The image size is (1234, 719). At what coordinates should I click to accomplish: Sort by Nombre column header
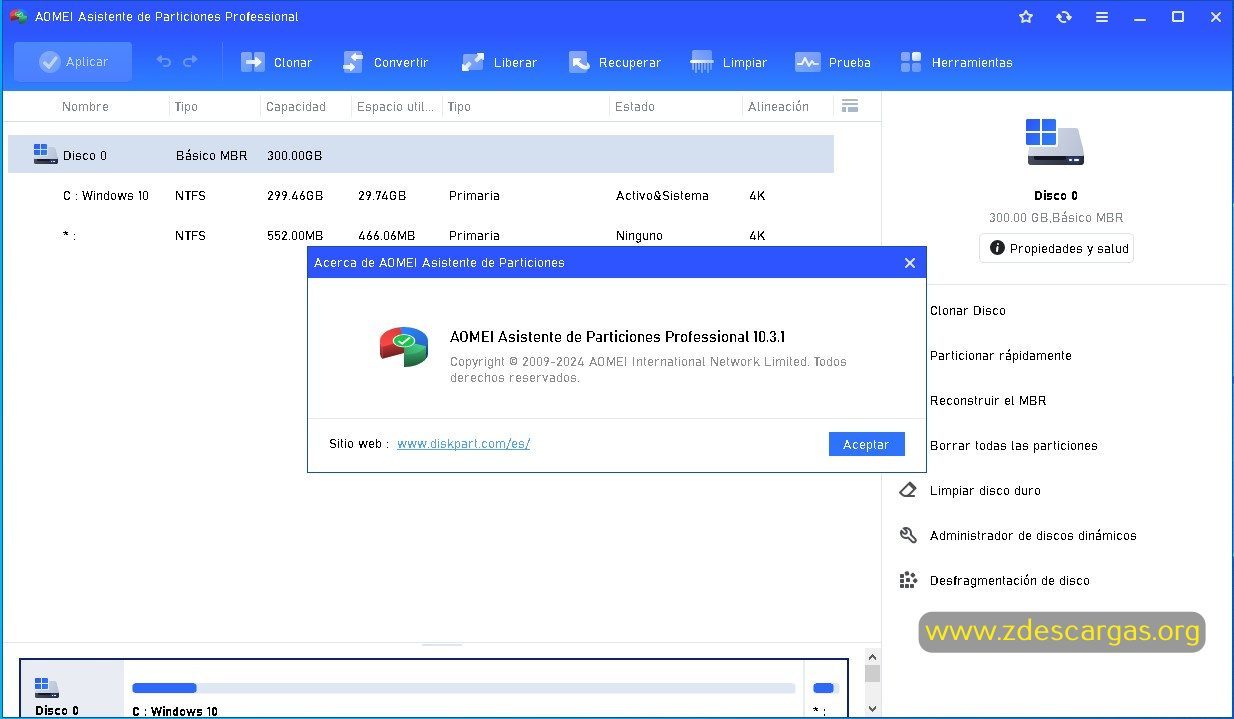coord(85,107)
